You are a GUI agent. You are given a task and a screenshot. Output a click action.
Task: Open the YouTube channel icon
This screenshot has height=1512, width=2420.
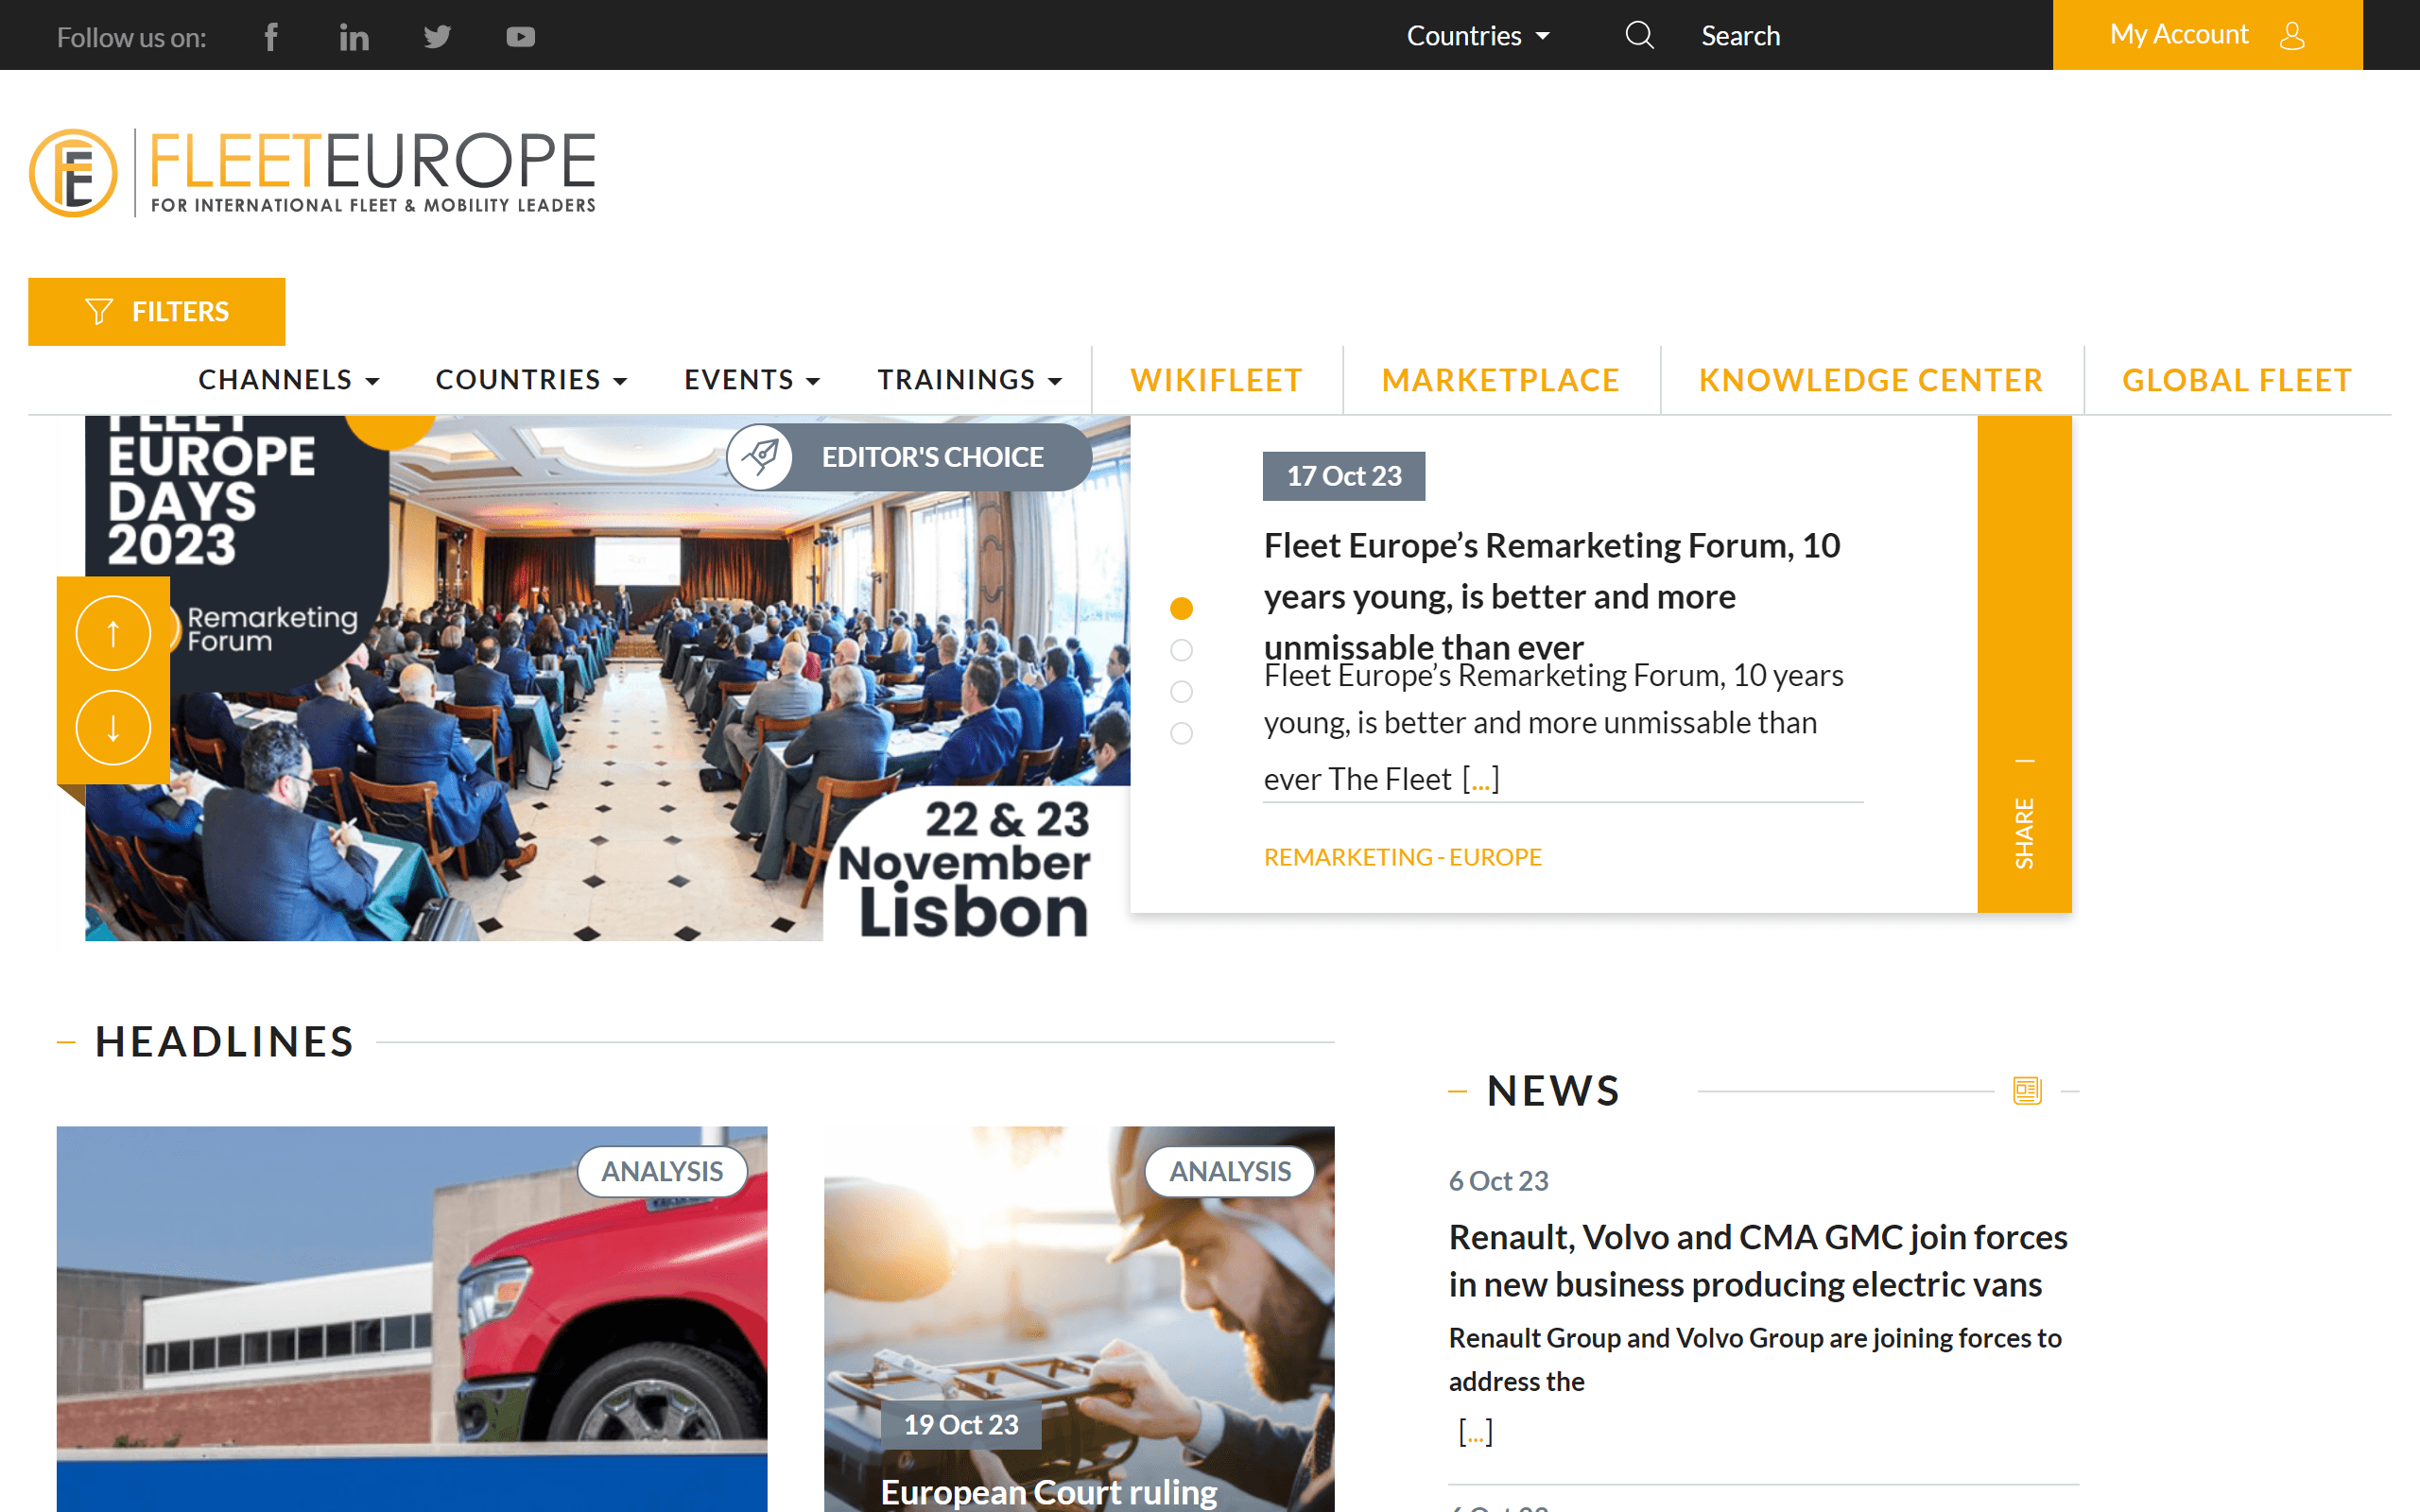click(520, 36)
